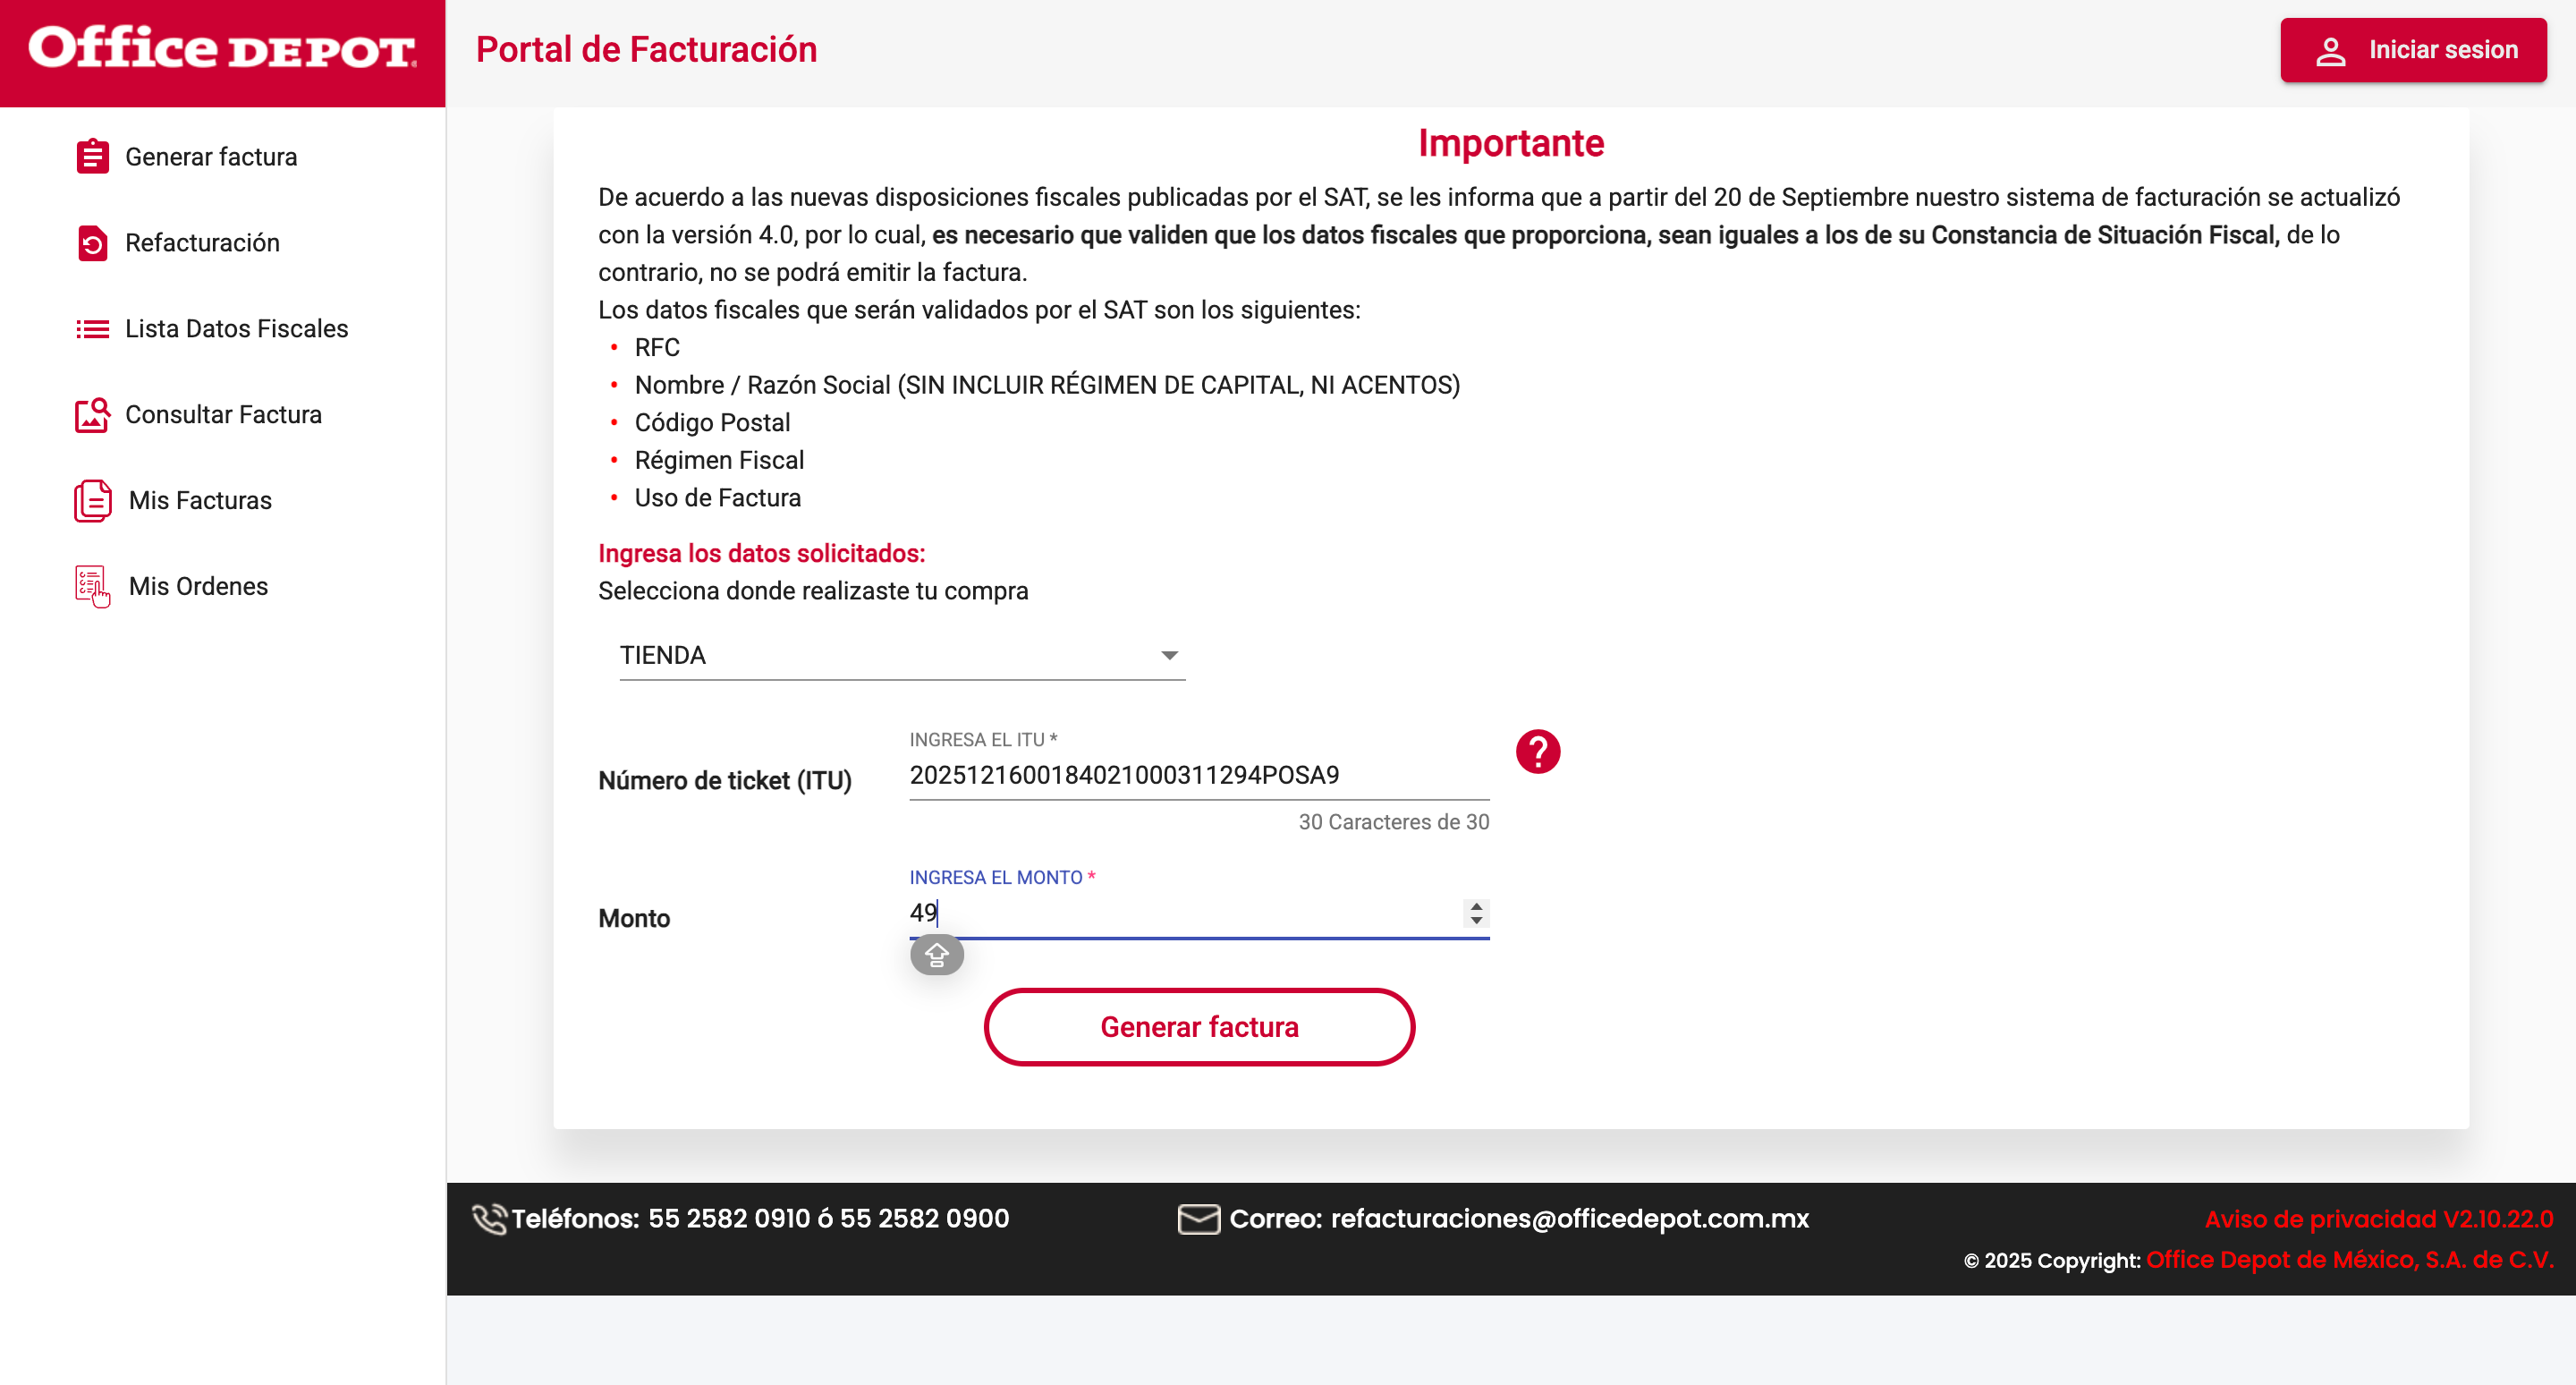Click the Portal de Facturación title
This screenshot has height=1385, width=2576.
tap(646, 50)
